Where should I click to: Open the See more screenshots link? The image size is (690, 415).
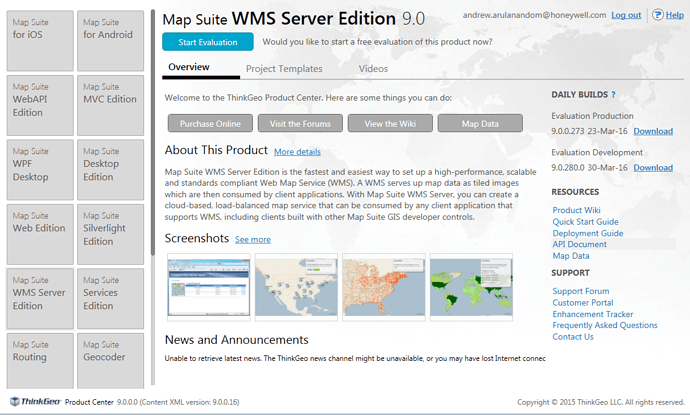(253, 239)
